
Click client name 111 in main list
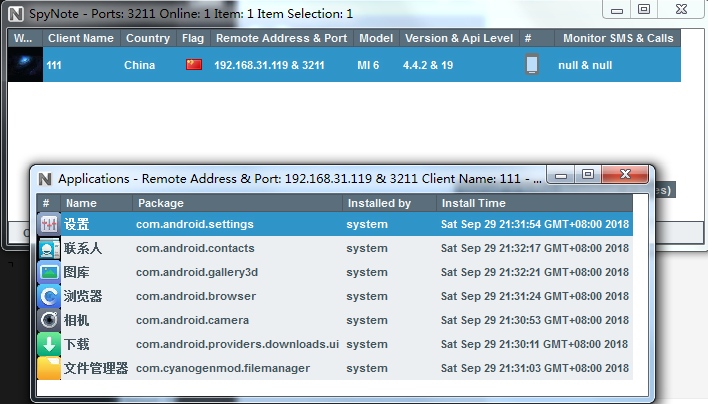(x=54, y=65)
